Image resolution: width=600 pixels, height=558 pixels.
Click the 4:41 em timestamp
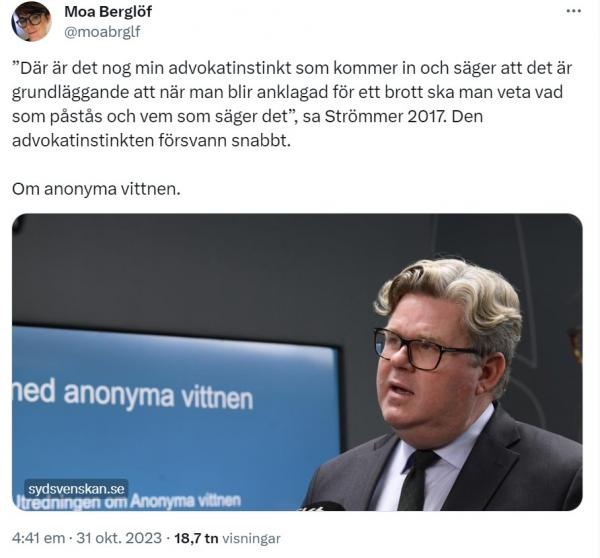click(x=38, y=538)
